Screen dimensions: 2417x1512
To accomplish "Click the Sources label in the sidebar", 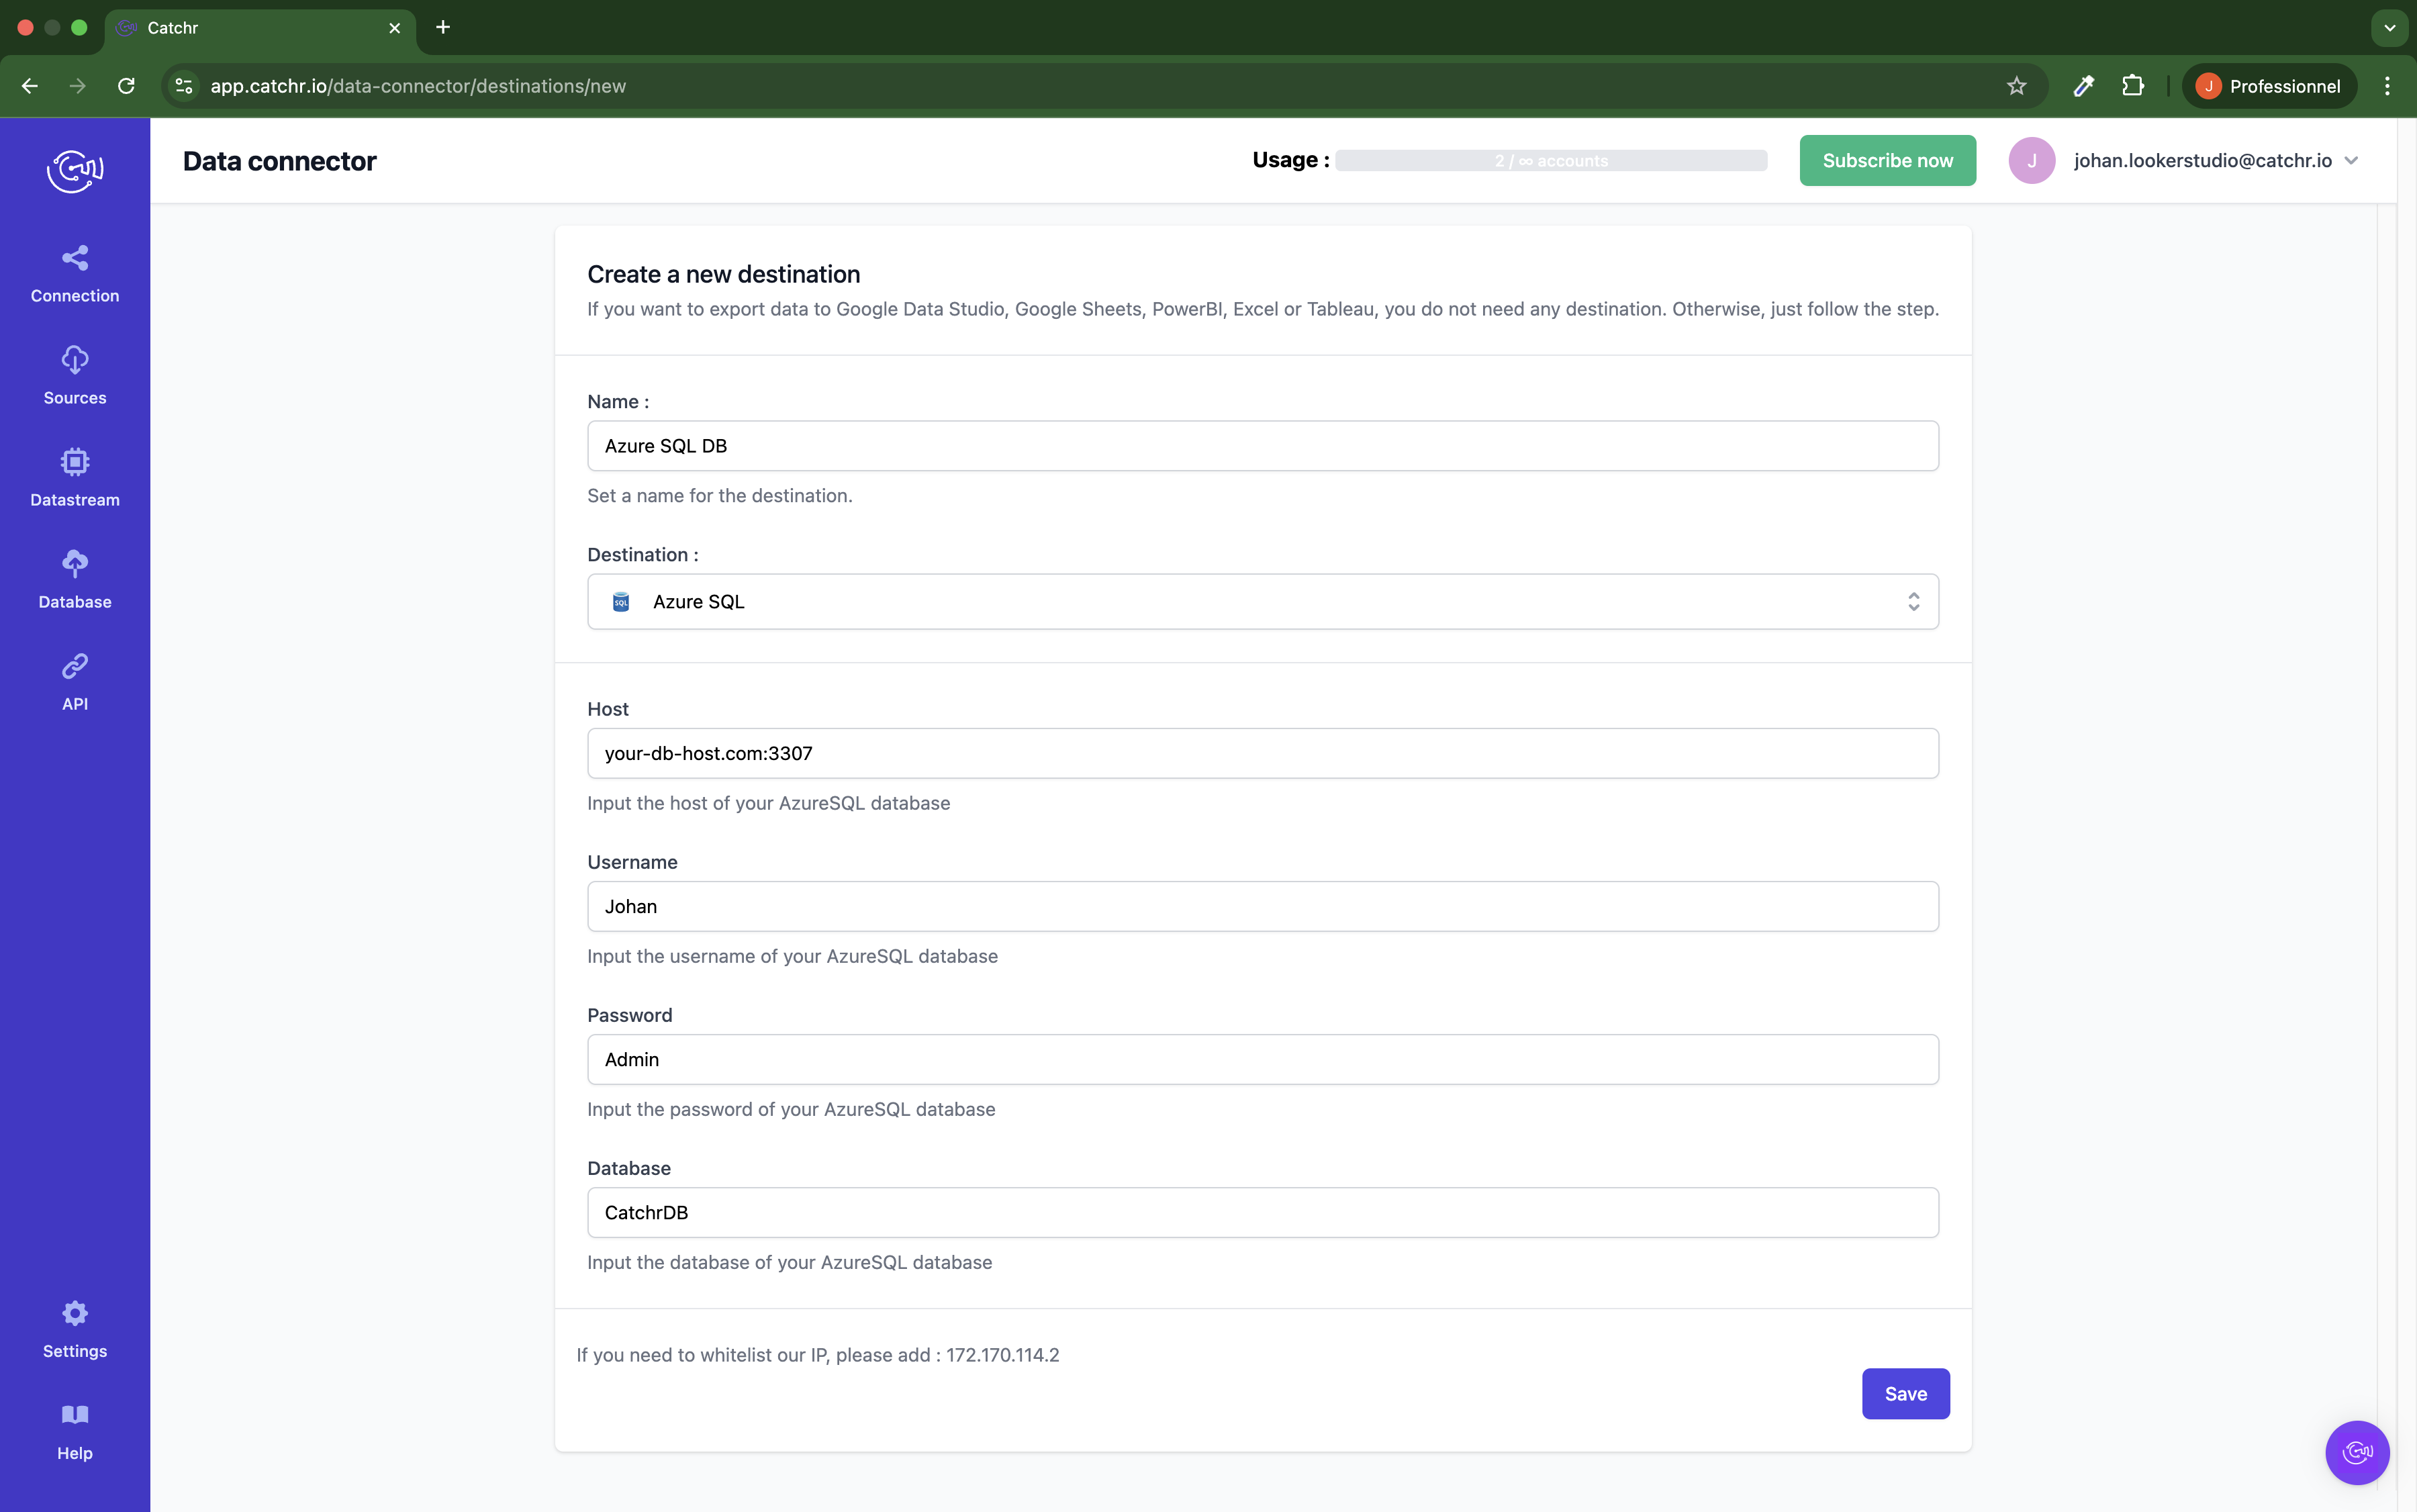I will tap(75, 398).
